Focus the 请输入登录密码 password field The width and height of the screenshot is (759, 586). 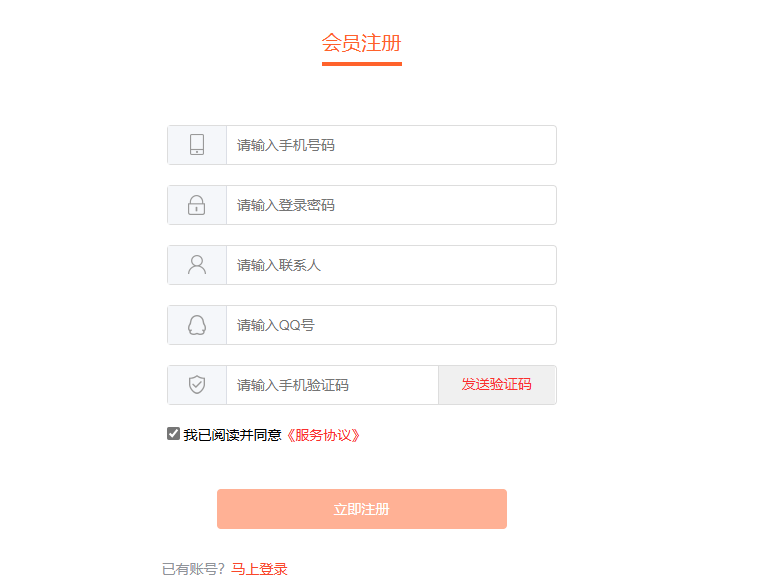[390, 205]
